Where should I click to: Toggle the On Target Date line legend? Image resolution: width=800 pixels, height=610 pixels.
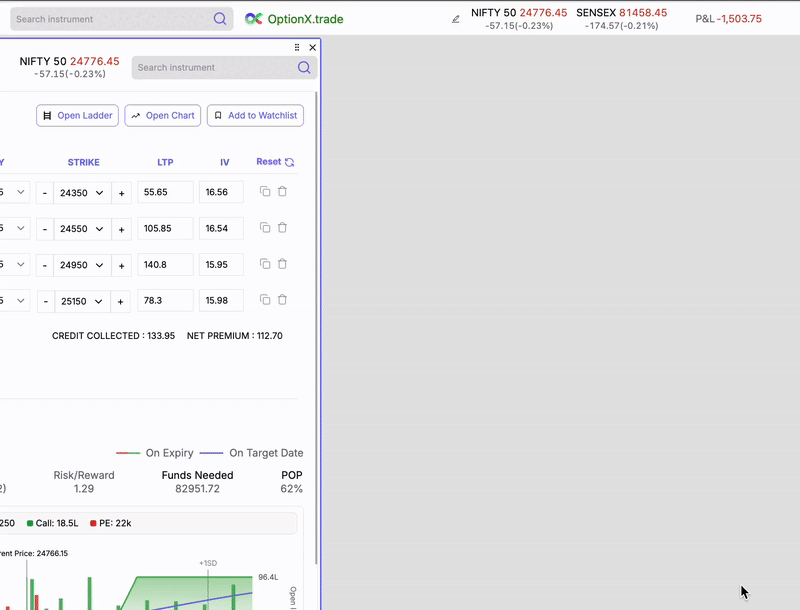251,453
